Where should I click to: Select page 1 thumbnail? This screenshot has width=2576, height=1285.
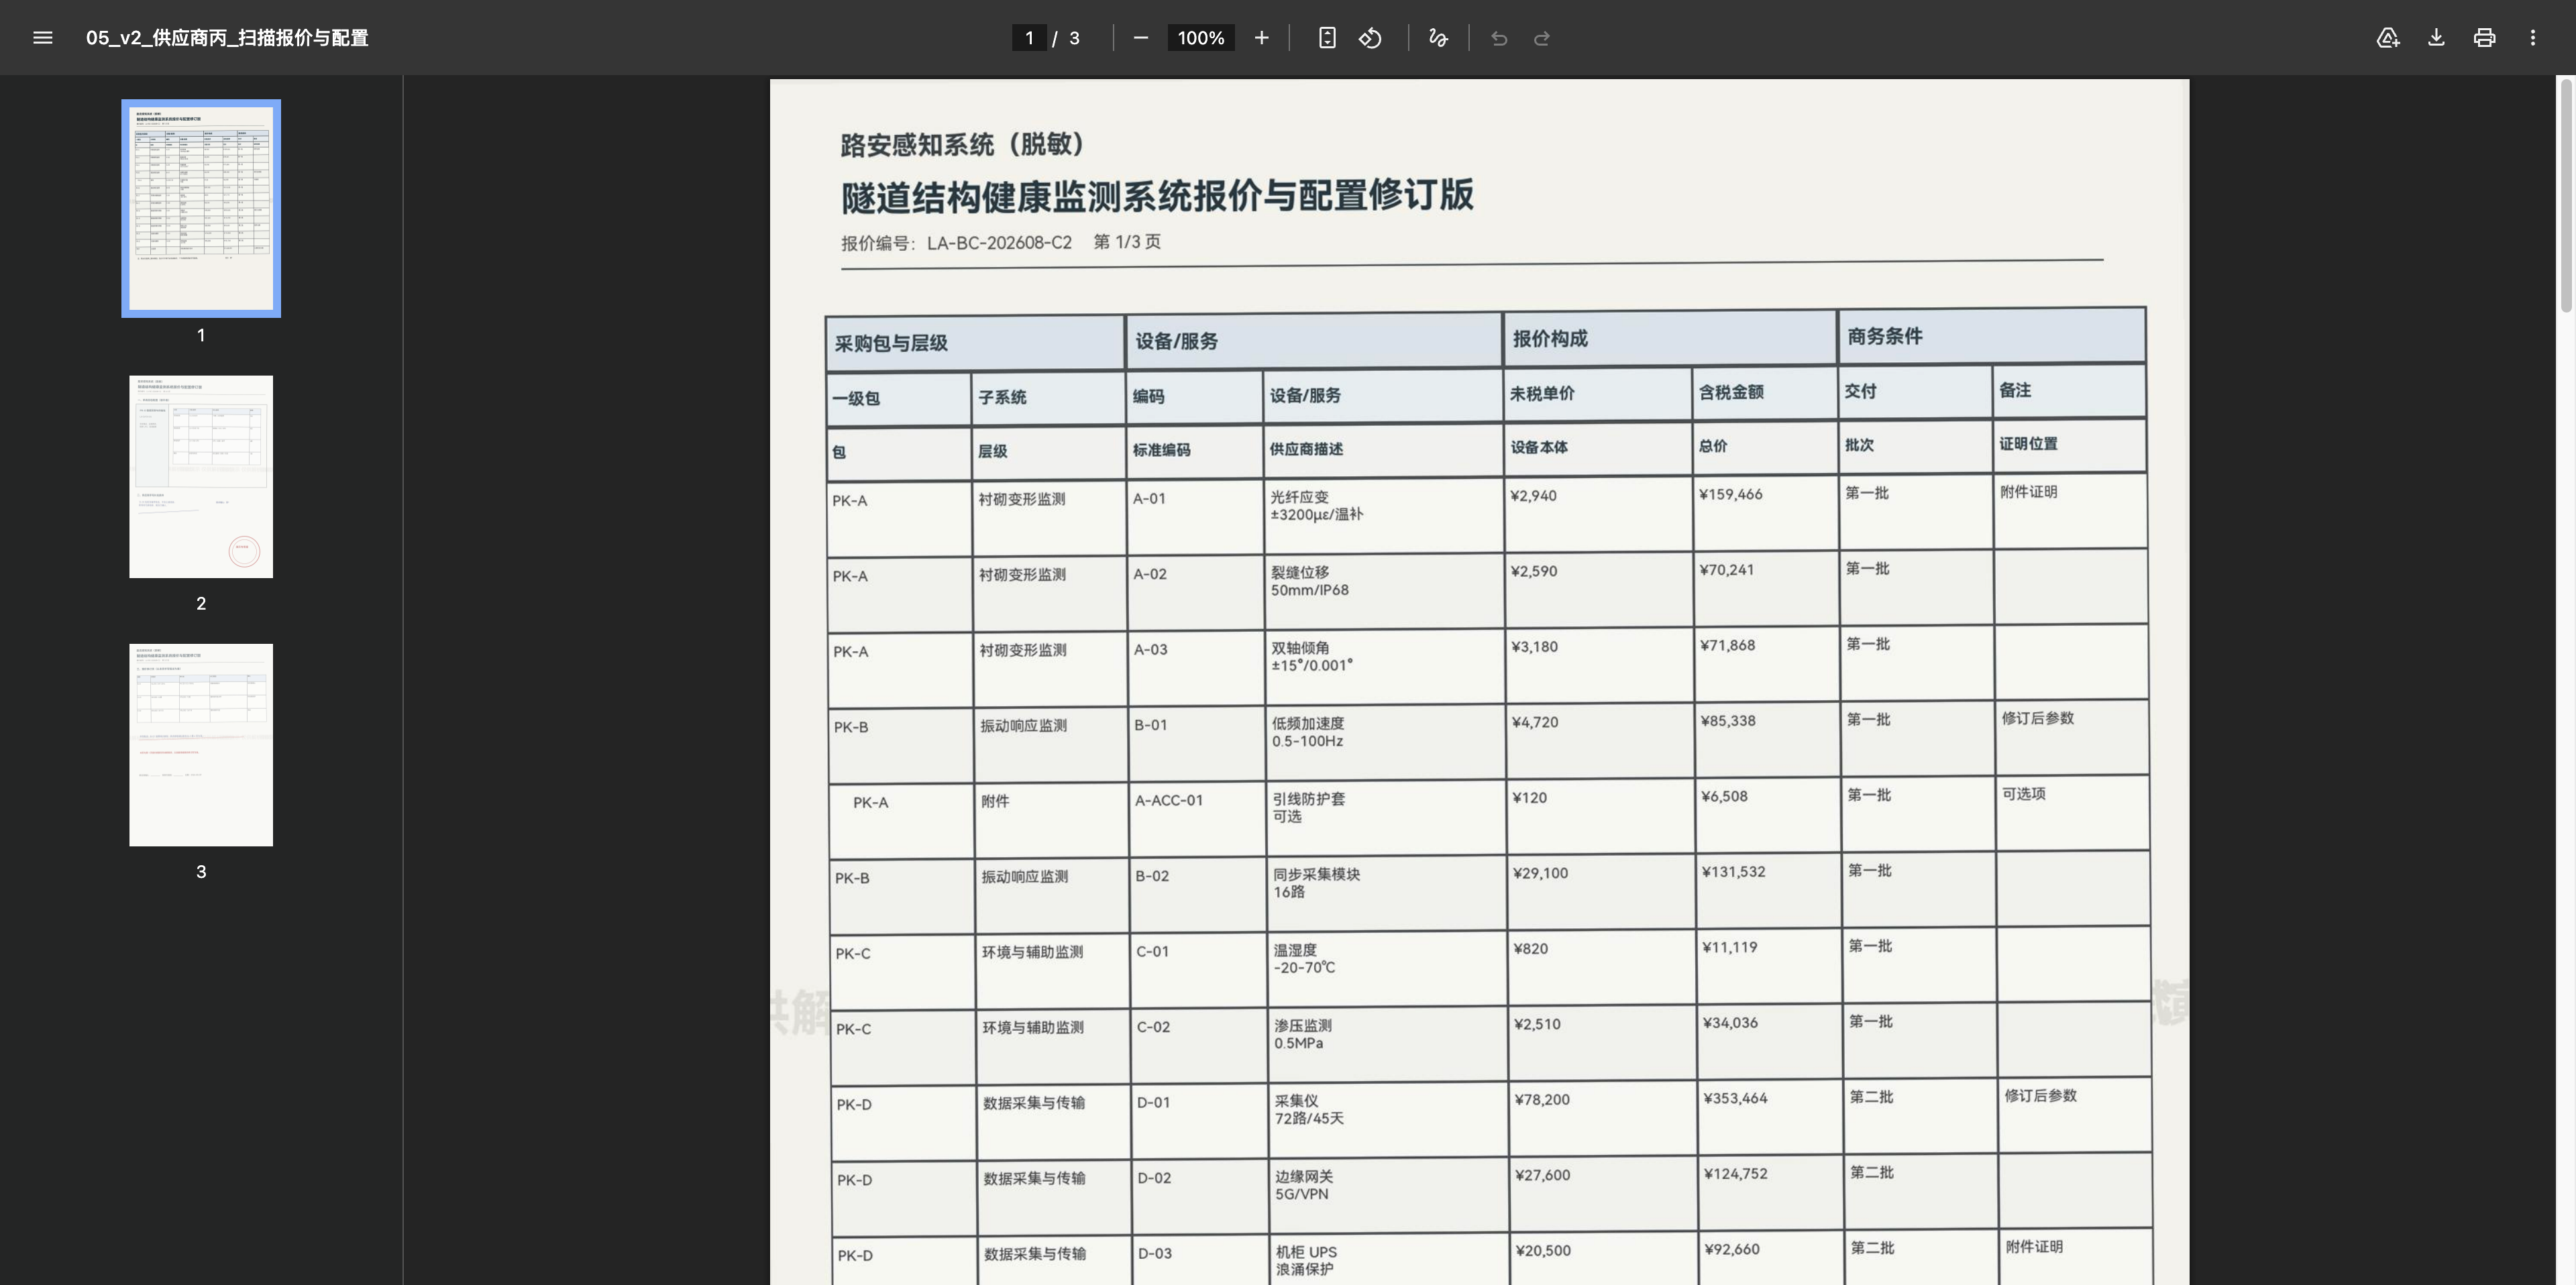(201, 208)
